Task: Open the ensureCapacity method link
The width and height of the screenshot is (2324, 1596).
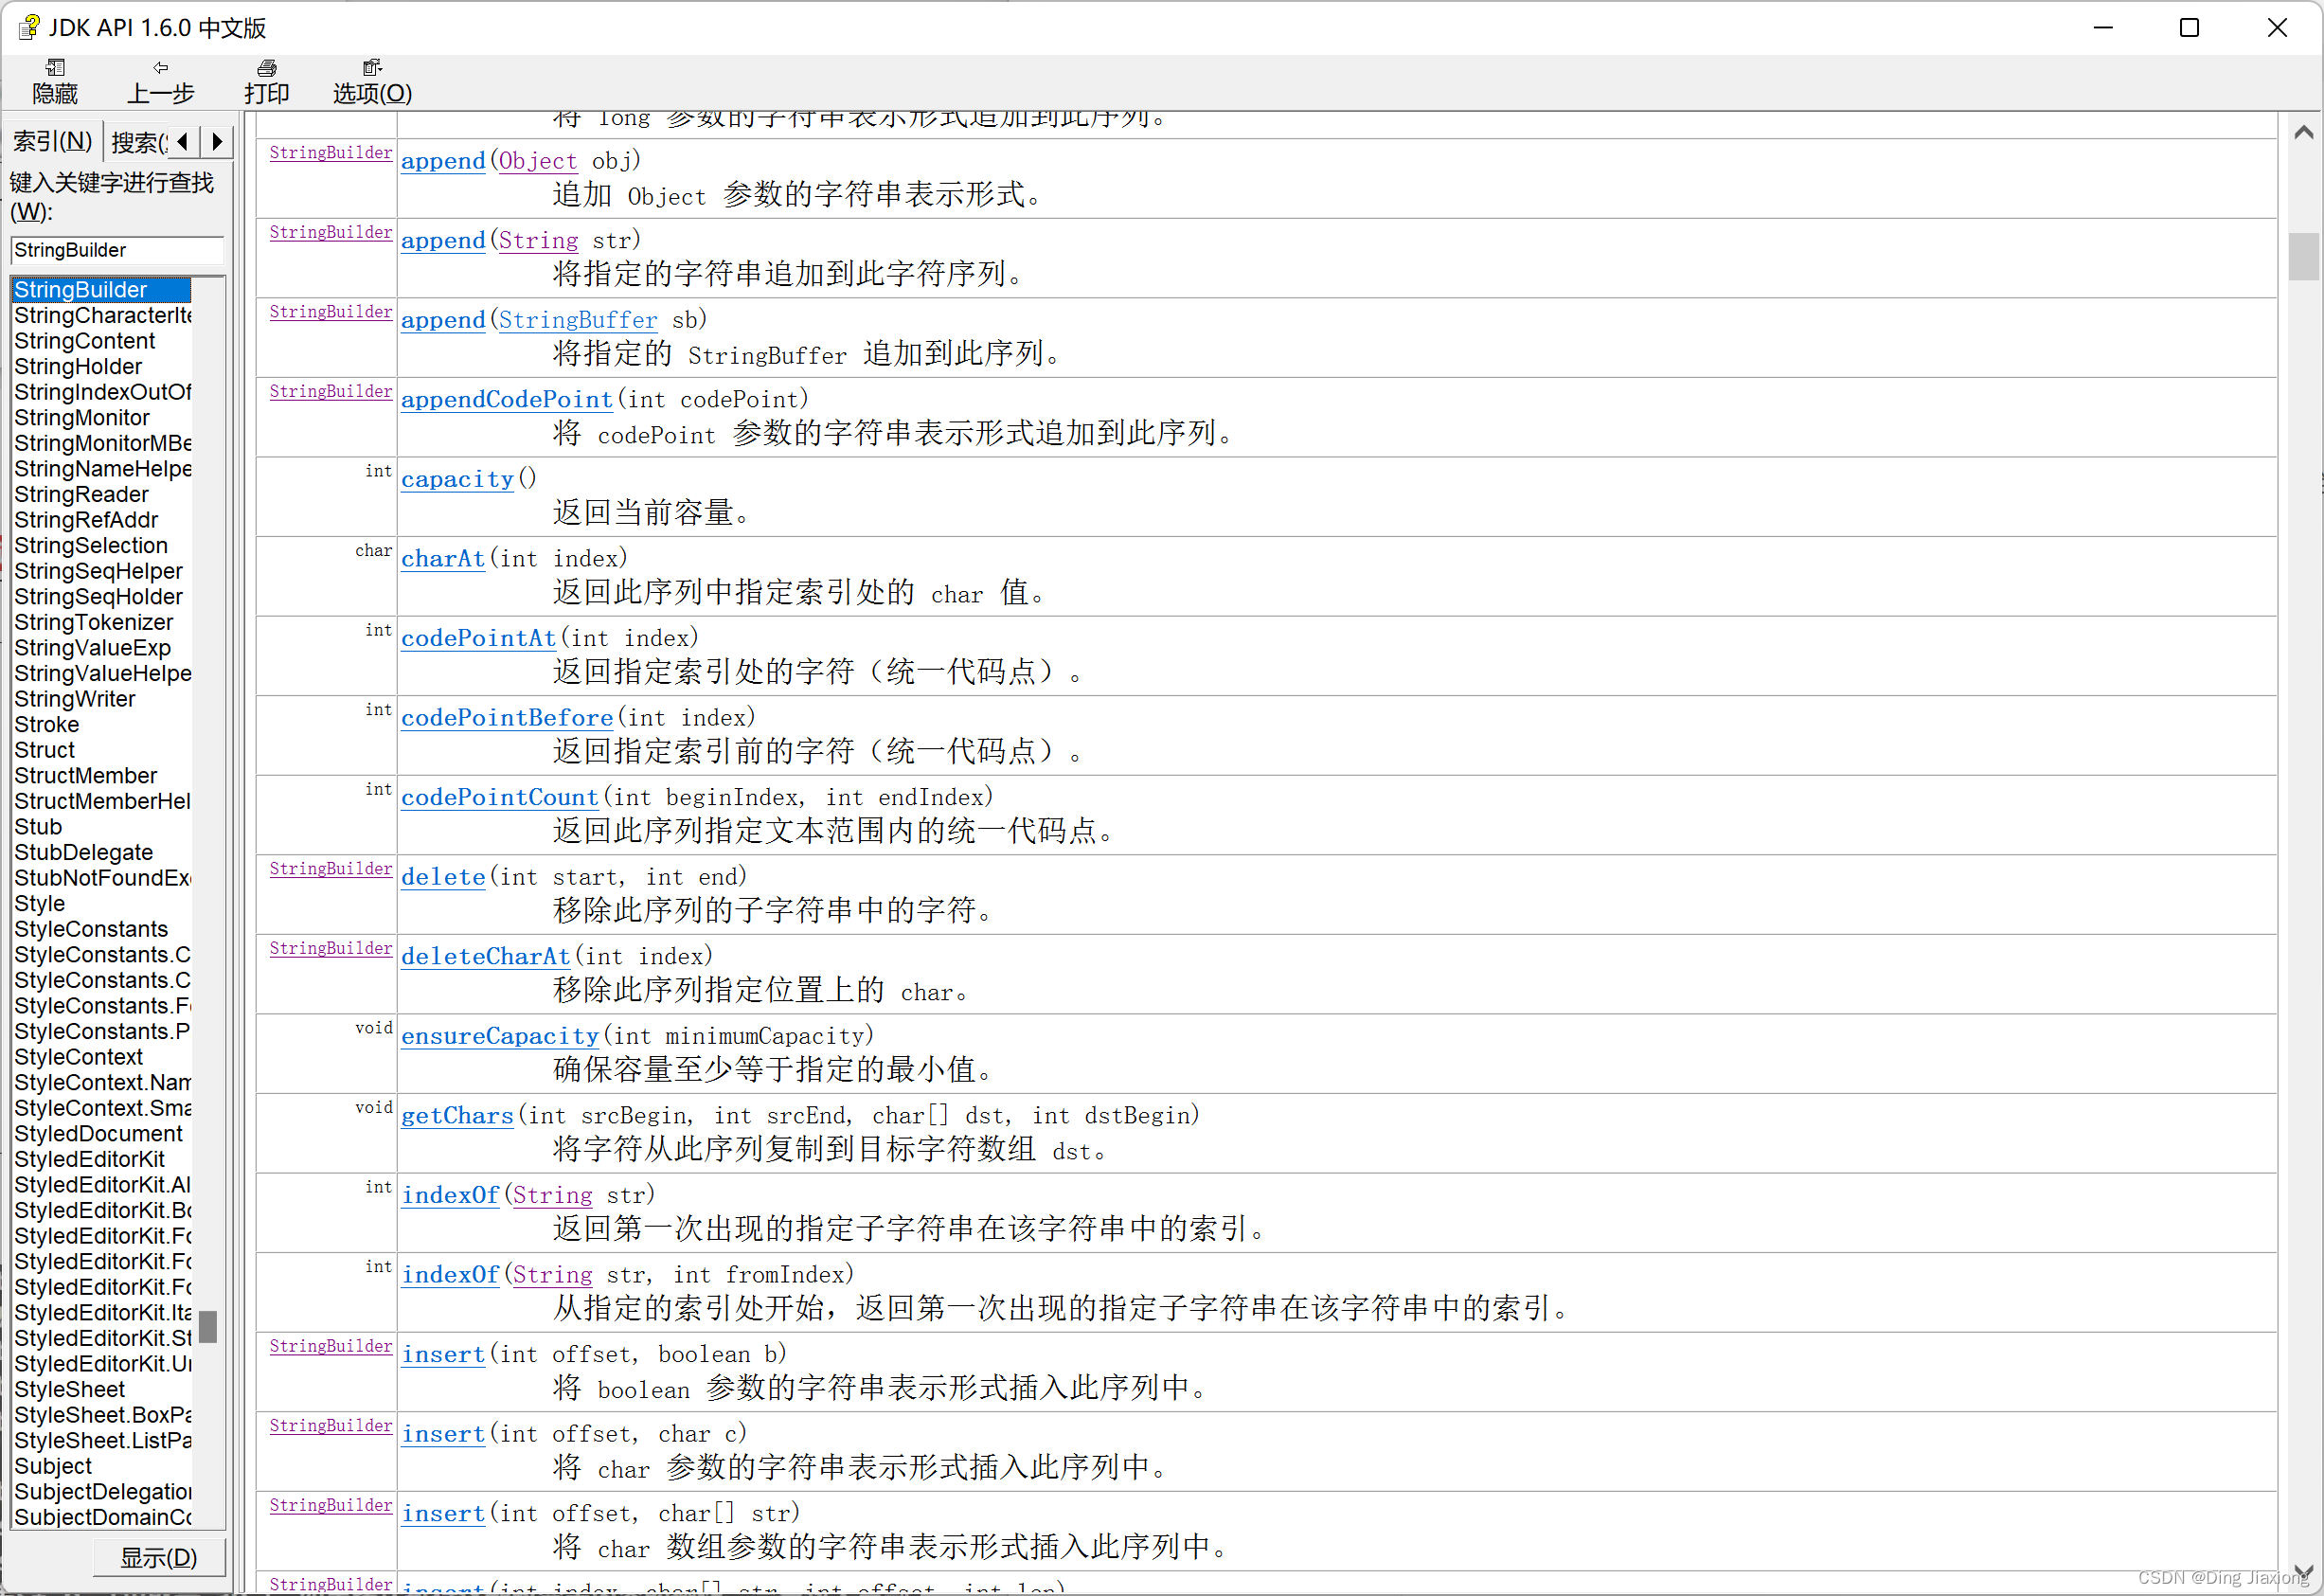Action: click(x=500, y=1036)
